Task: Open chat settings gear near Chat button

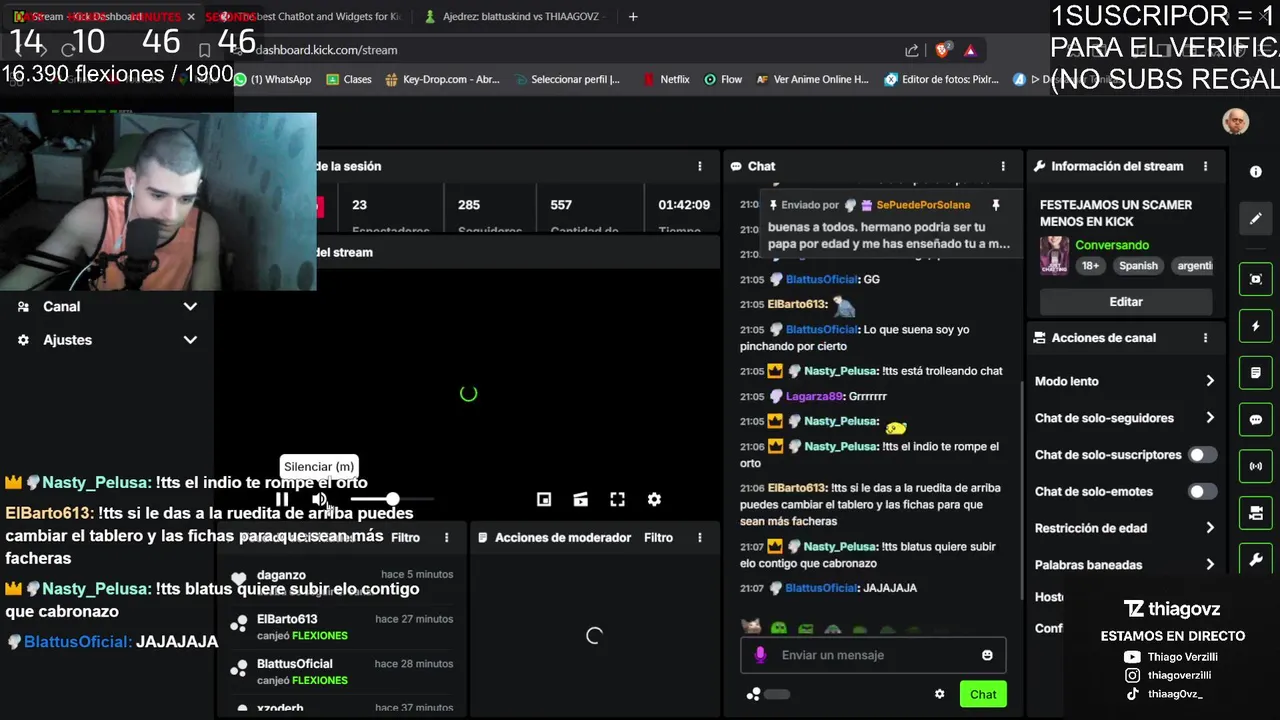Action: tap(939, 694)
